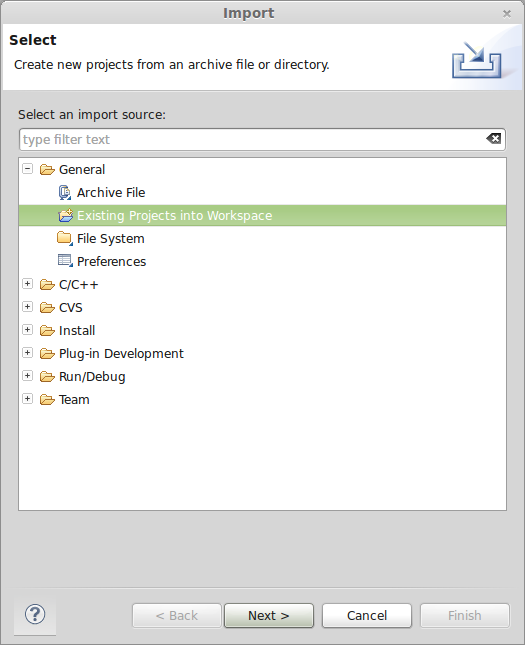Select the Team tree item
The height and width of the screenshot is (645, 525).
74,399
